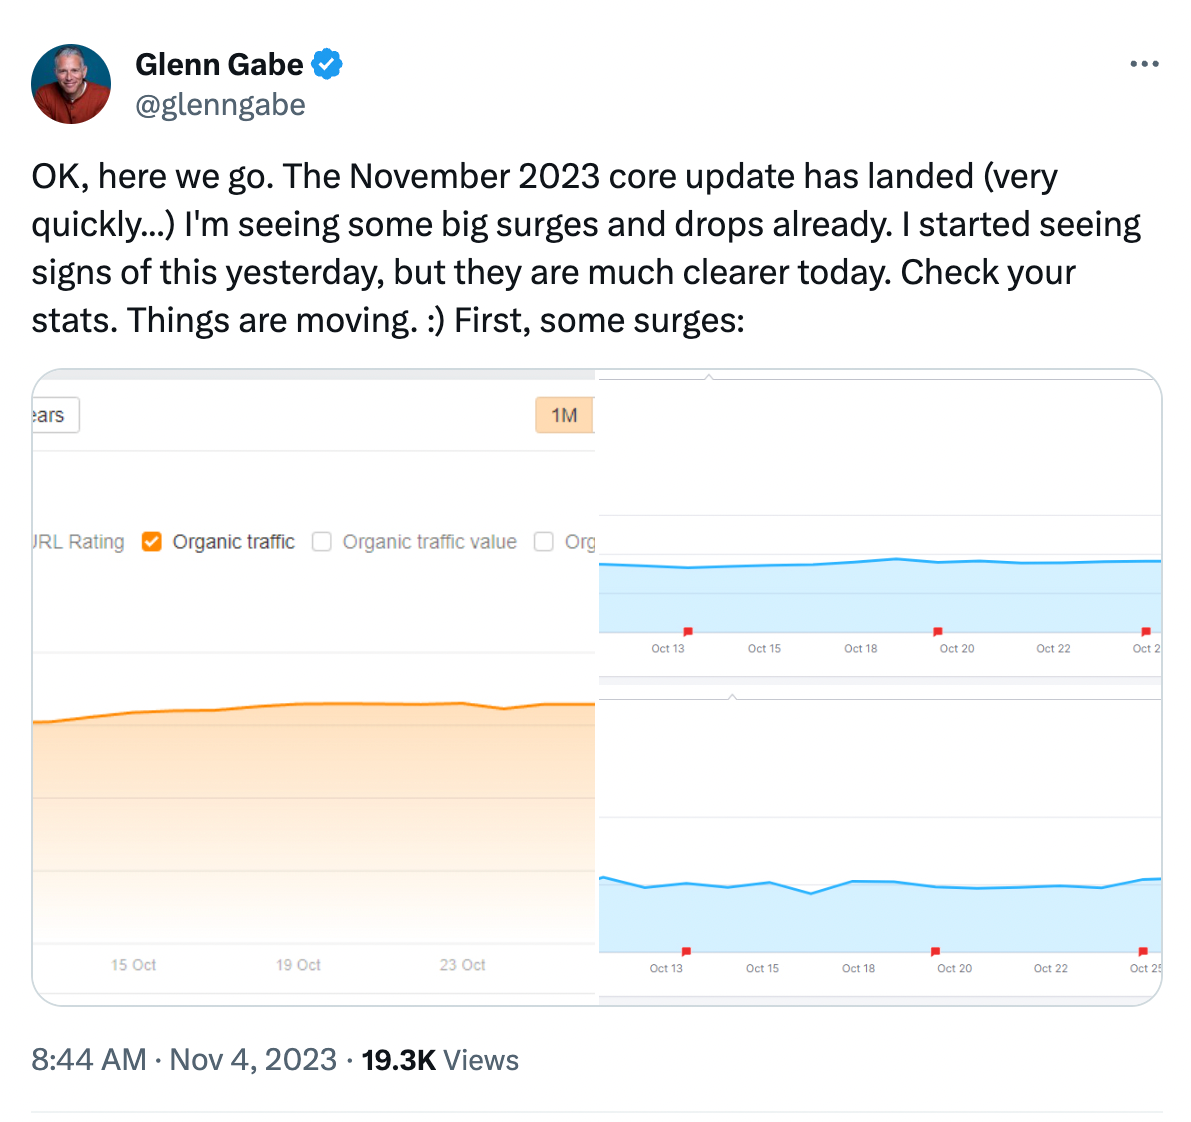
Task: Enable the Organic traffic value checkbox
Action: [x=322, y=541]
